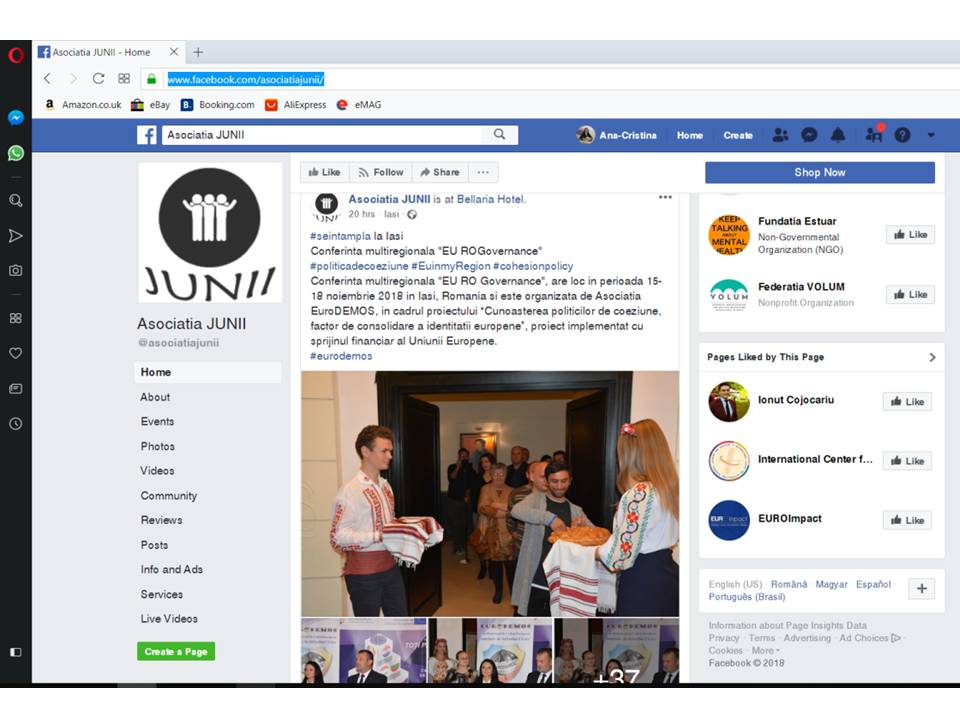Viewport: 960px width, 720px height.
Task: Click the Facebook logo
Action: click(x=146, y=135)
